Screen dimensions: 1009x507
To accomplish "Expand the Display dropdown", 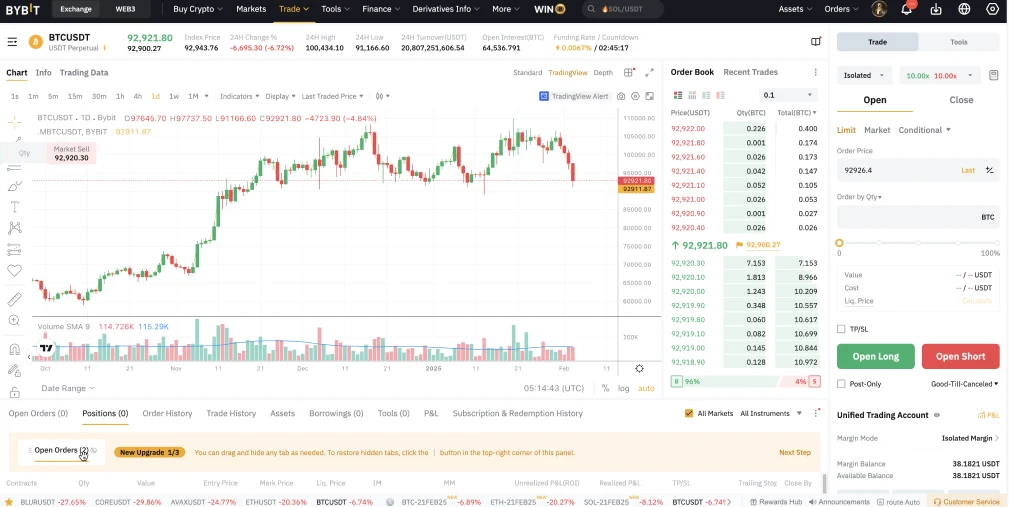I will [x=281, y=97].
